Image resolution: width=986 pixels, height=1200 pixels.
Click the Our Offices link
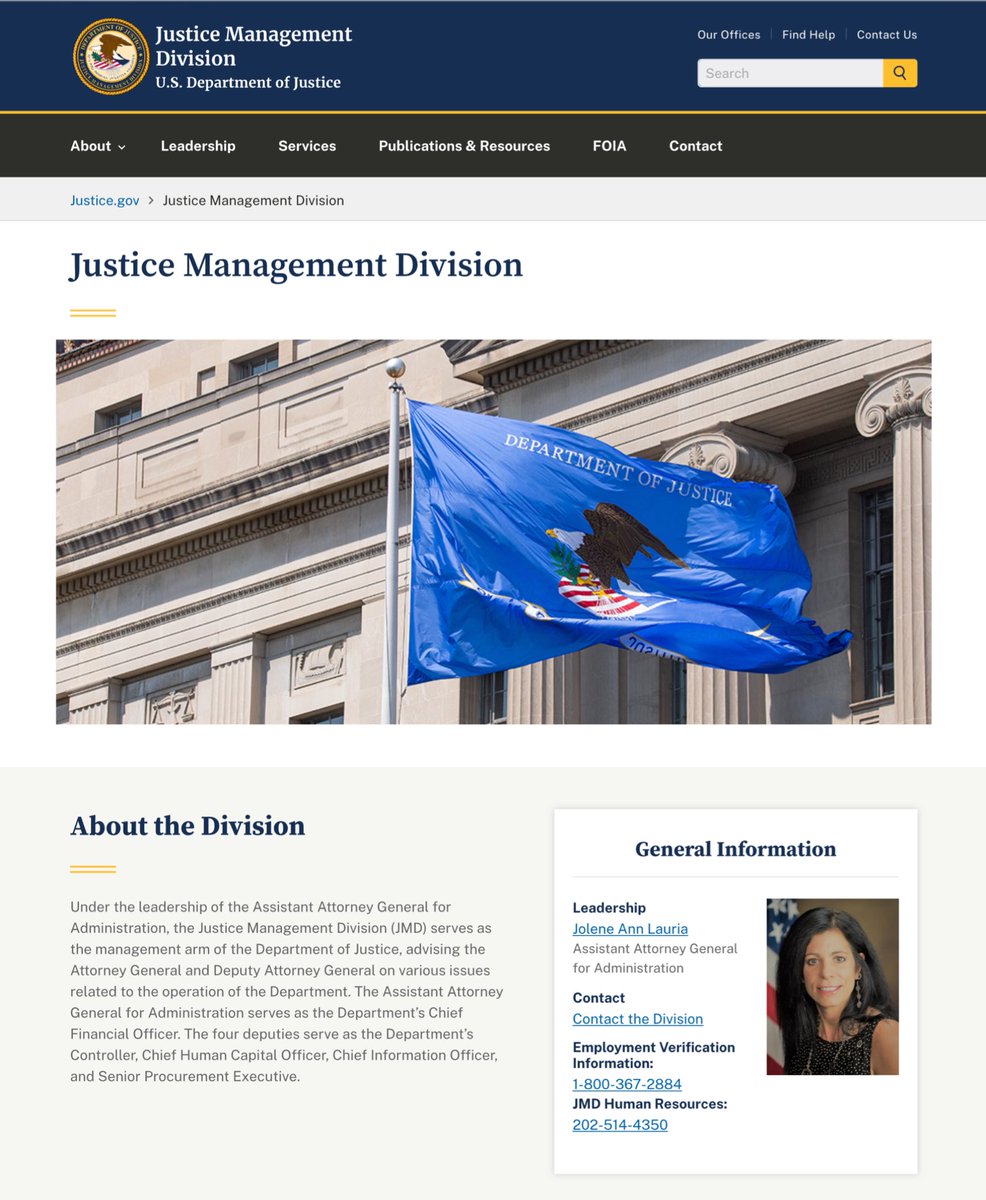tap(728, 34)
